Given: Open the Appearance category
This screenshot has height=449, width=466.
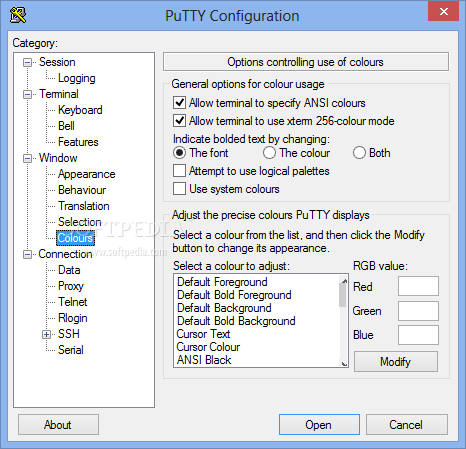Looking at the screenshot, I should 87,174.
